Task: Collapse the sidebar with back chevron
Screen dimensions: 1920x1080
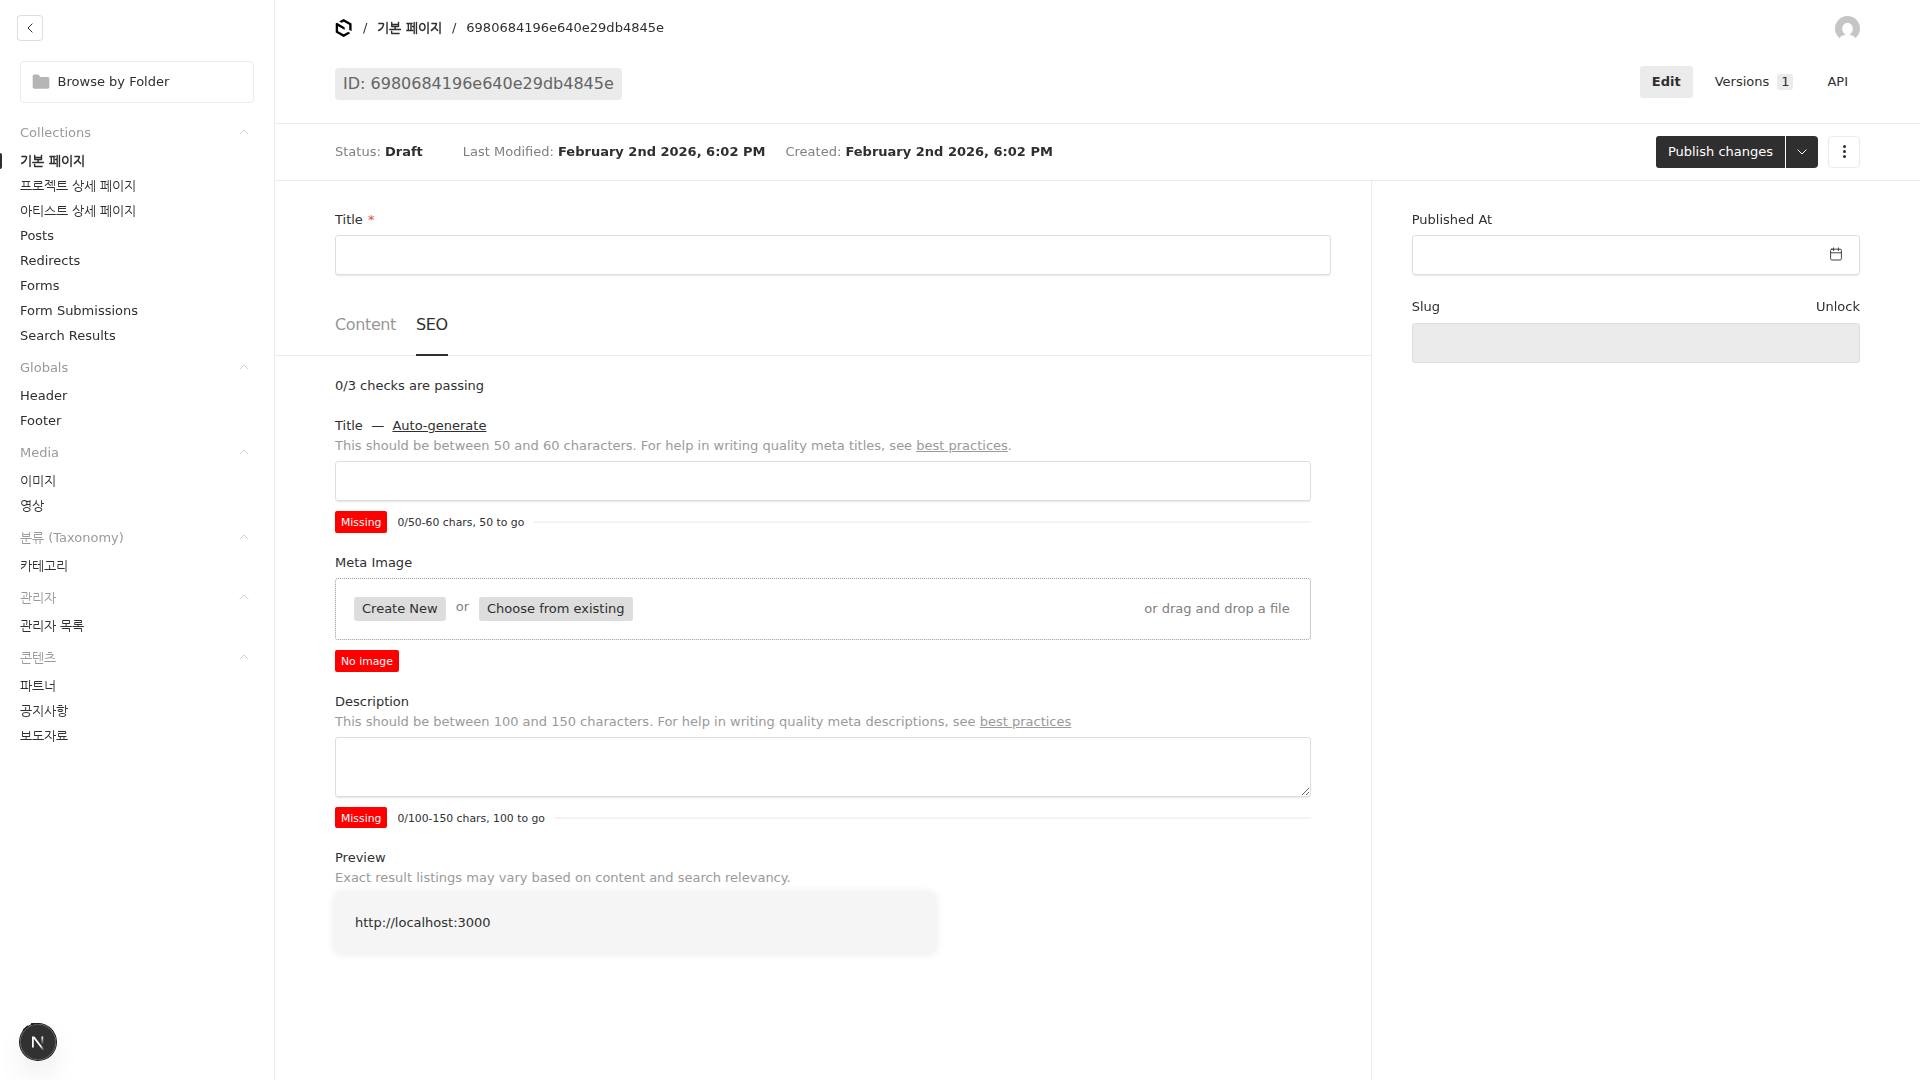Action: click(x=30, y=28)
